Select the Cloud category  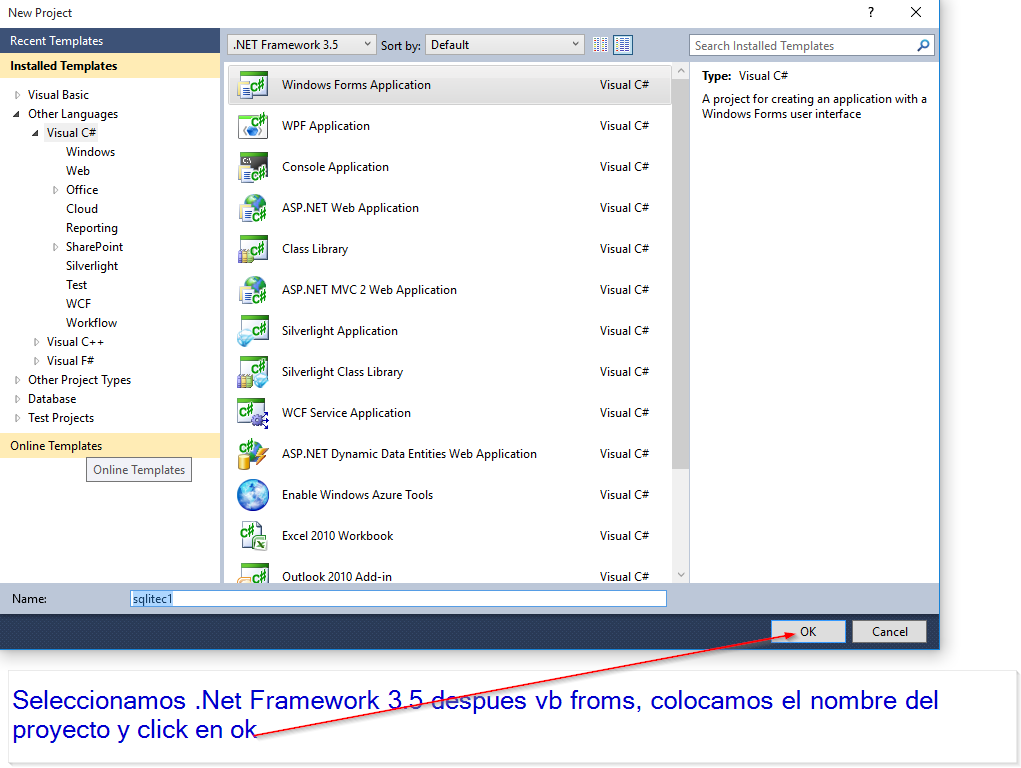click(82, 208)
